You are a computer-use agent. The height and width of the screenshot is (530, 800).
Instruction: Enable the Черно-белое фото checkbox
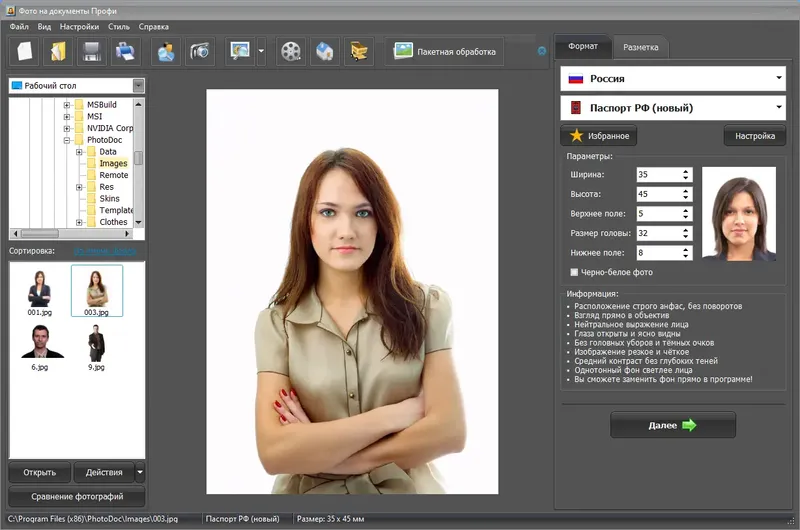[x=574, y=272]
